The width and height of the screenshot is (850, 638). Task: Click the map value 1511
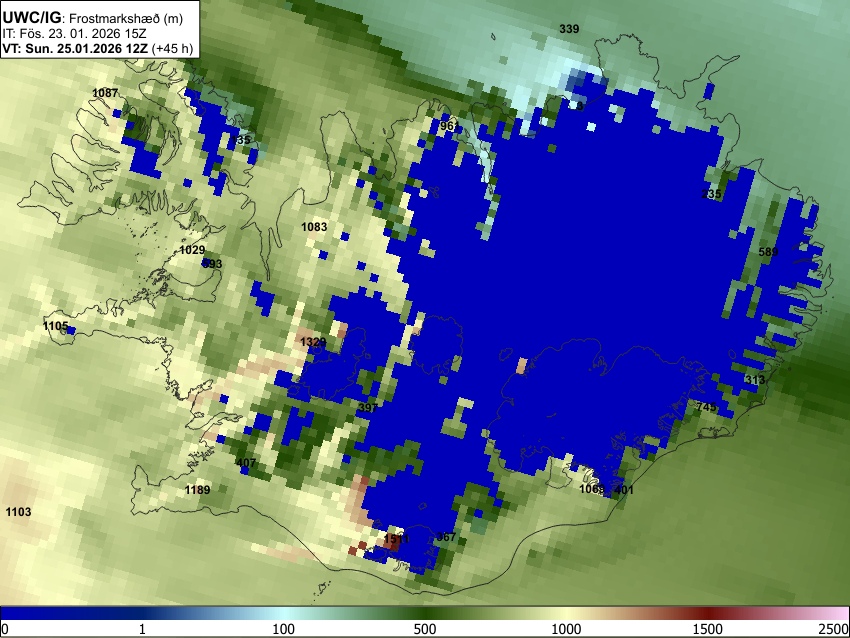(397, 539)
